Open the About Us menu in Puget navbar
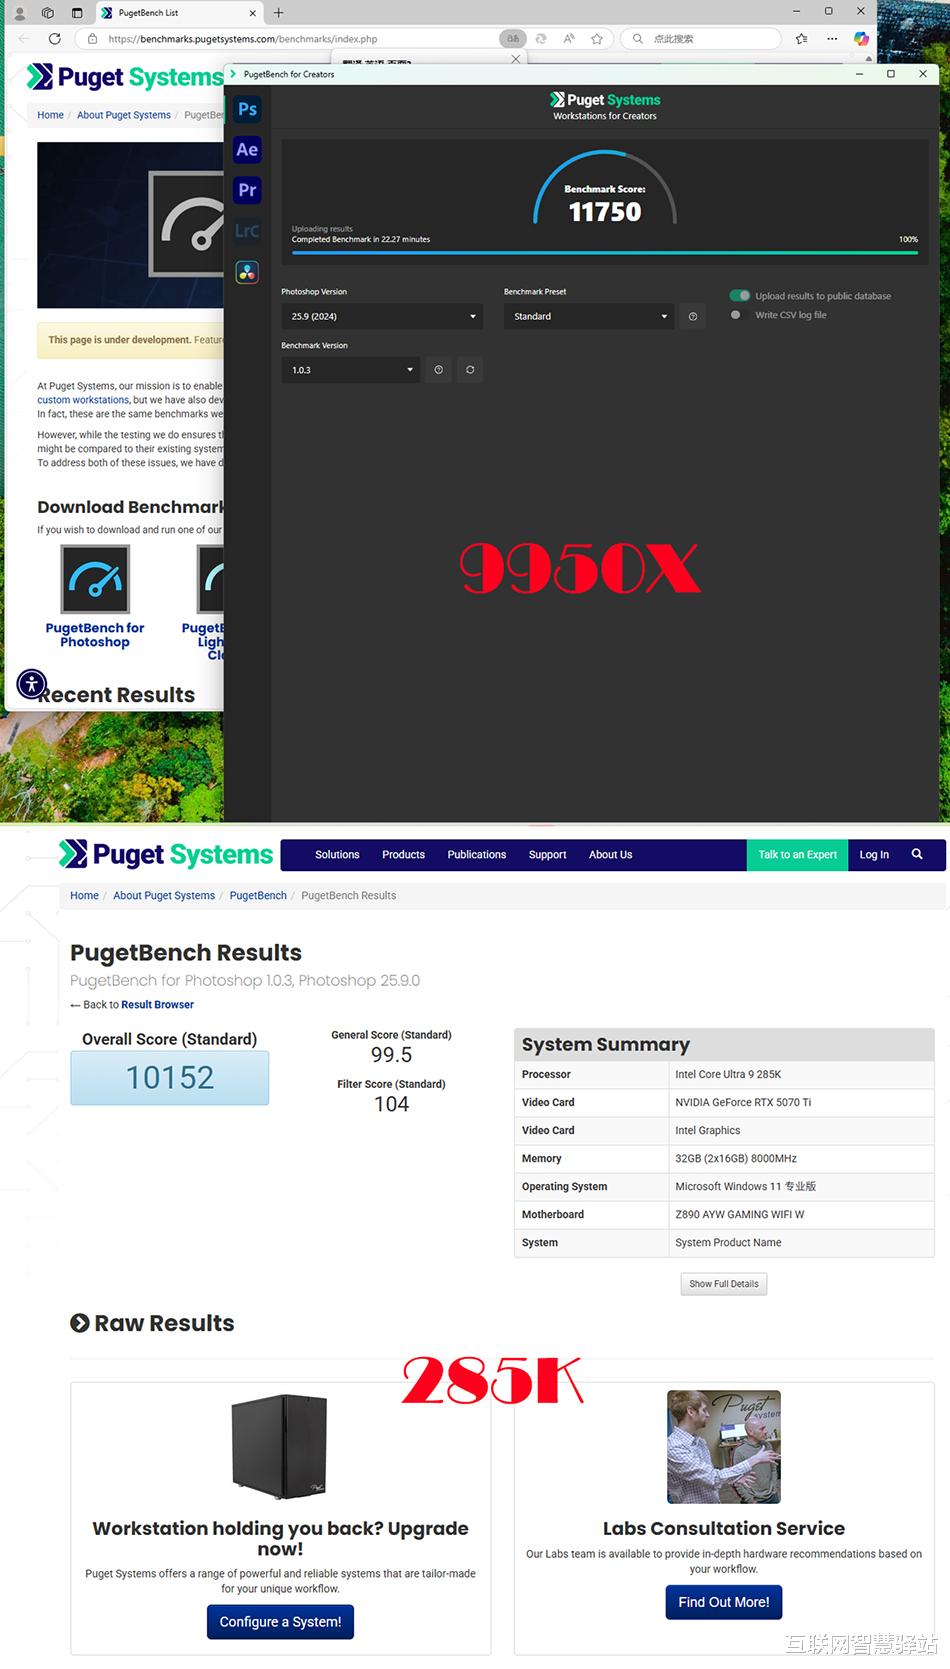950x1669 pixels. tap(611, 855)
